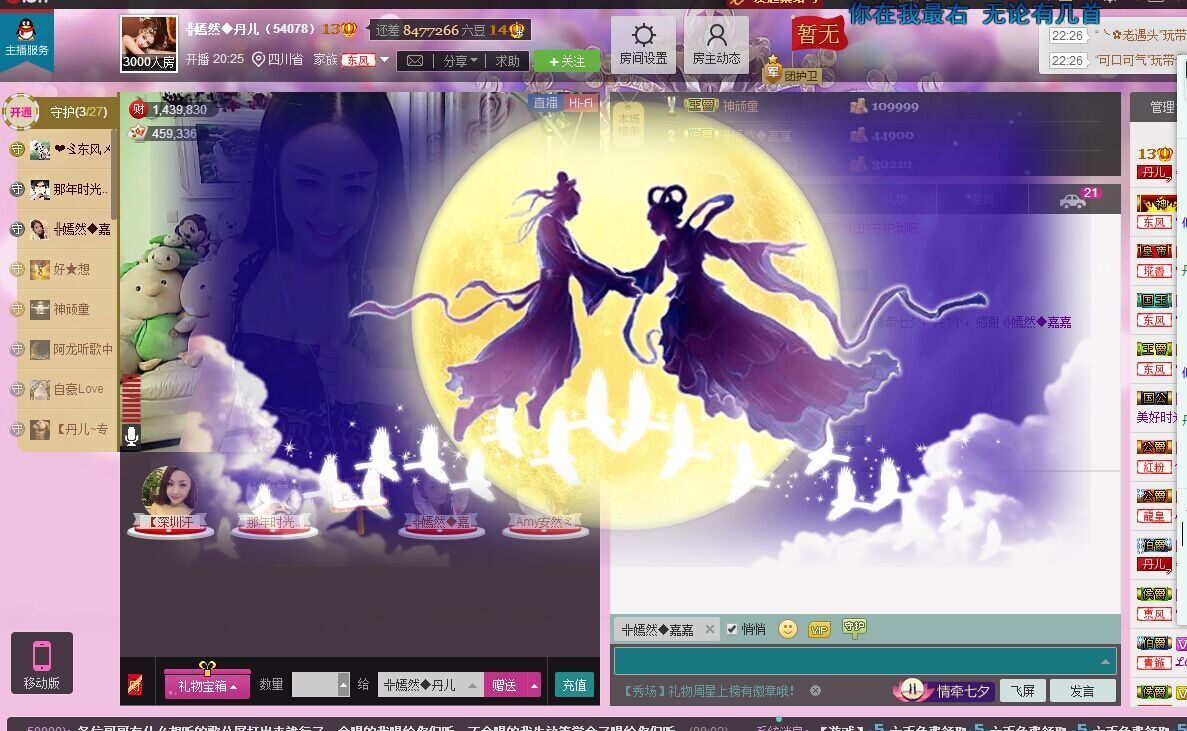1187x731 pixels.
Task: Click the red 财 wealth icon
Action: [x=138, y=109]
